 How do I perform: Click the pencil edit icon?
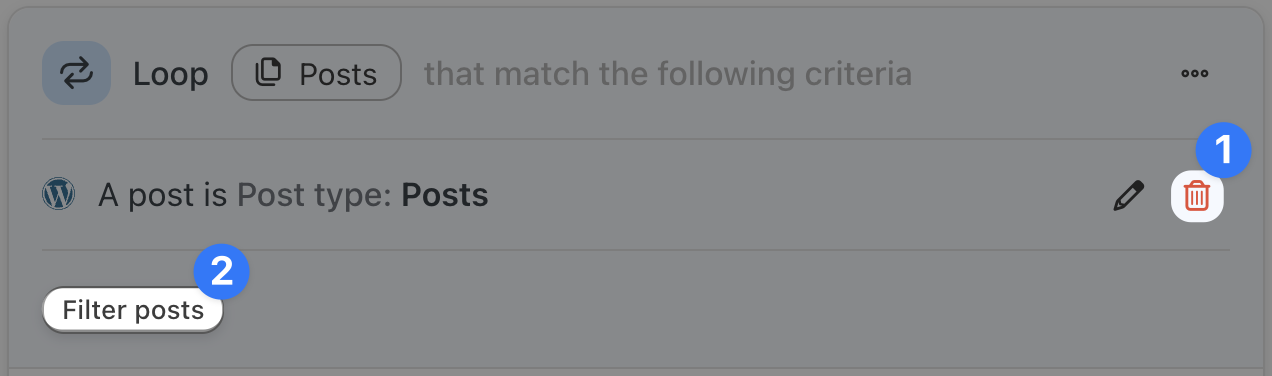click(x=1128, y=196)
